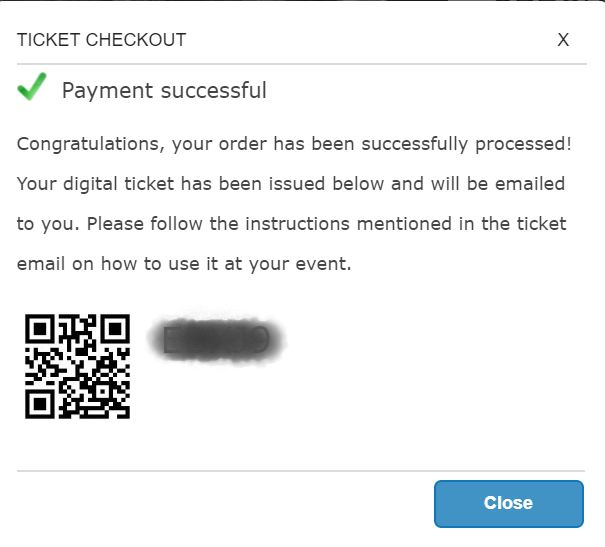Click the QR code's bottom-left finder square
Viewport: 605px width, 547px height.
pos(39,404)
